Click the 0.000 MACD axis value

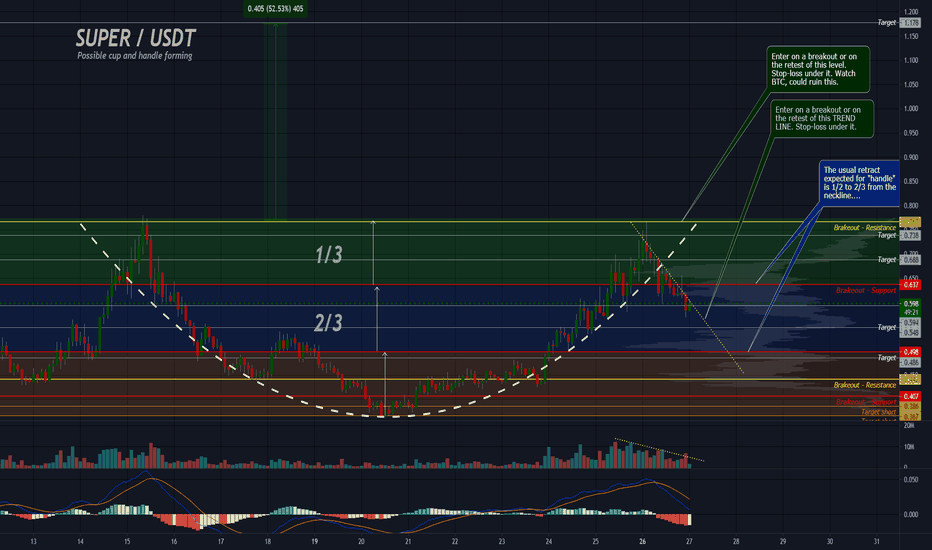911,515
